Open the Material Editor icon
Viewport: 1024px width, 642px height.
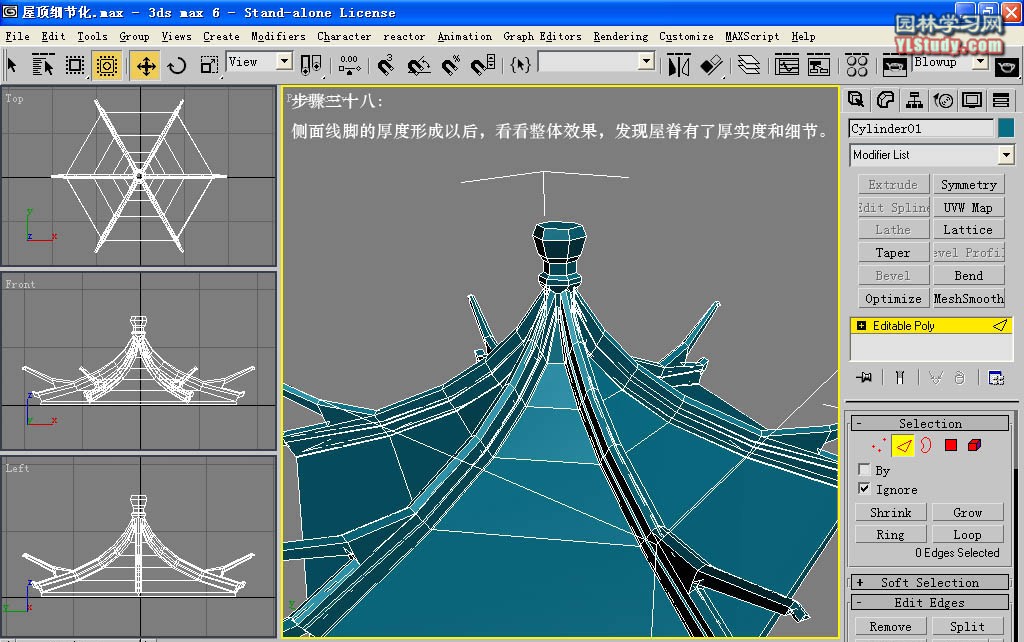coord(856,65)
